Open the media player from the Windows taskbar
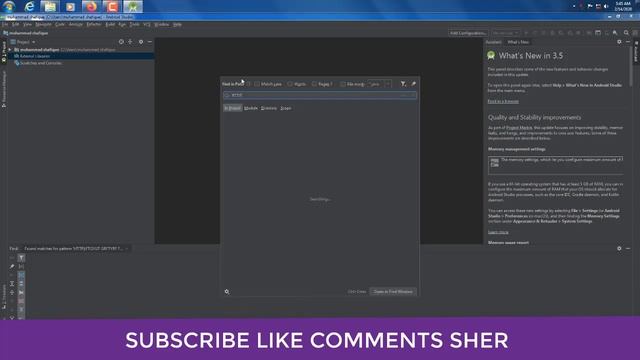The height and width of the screenshot is (360, 640). tap(71, 7)
